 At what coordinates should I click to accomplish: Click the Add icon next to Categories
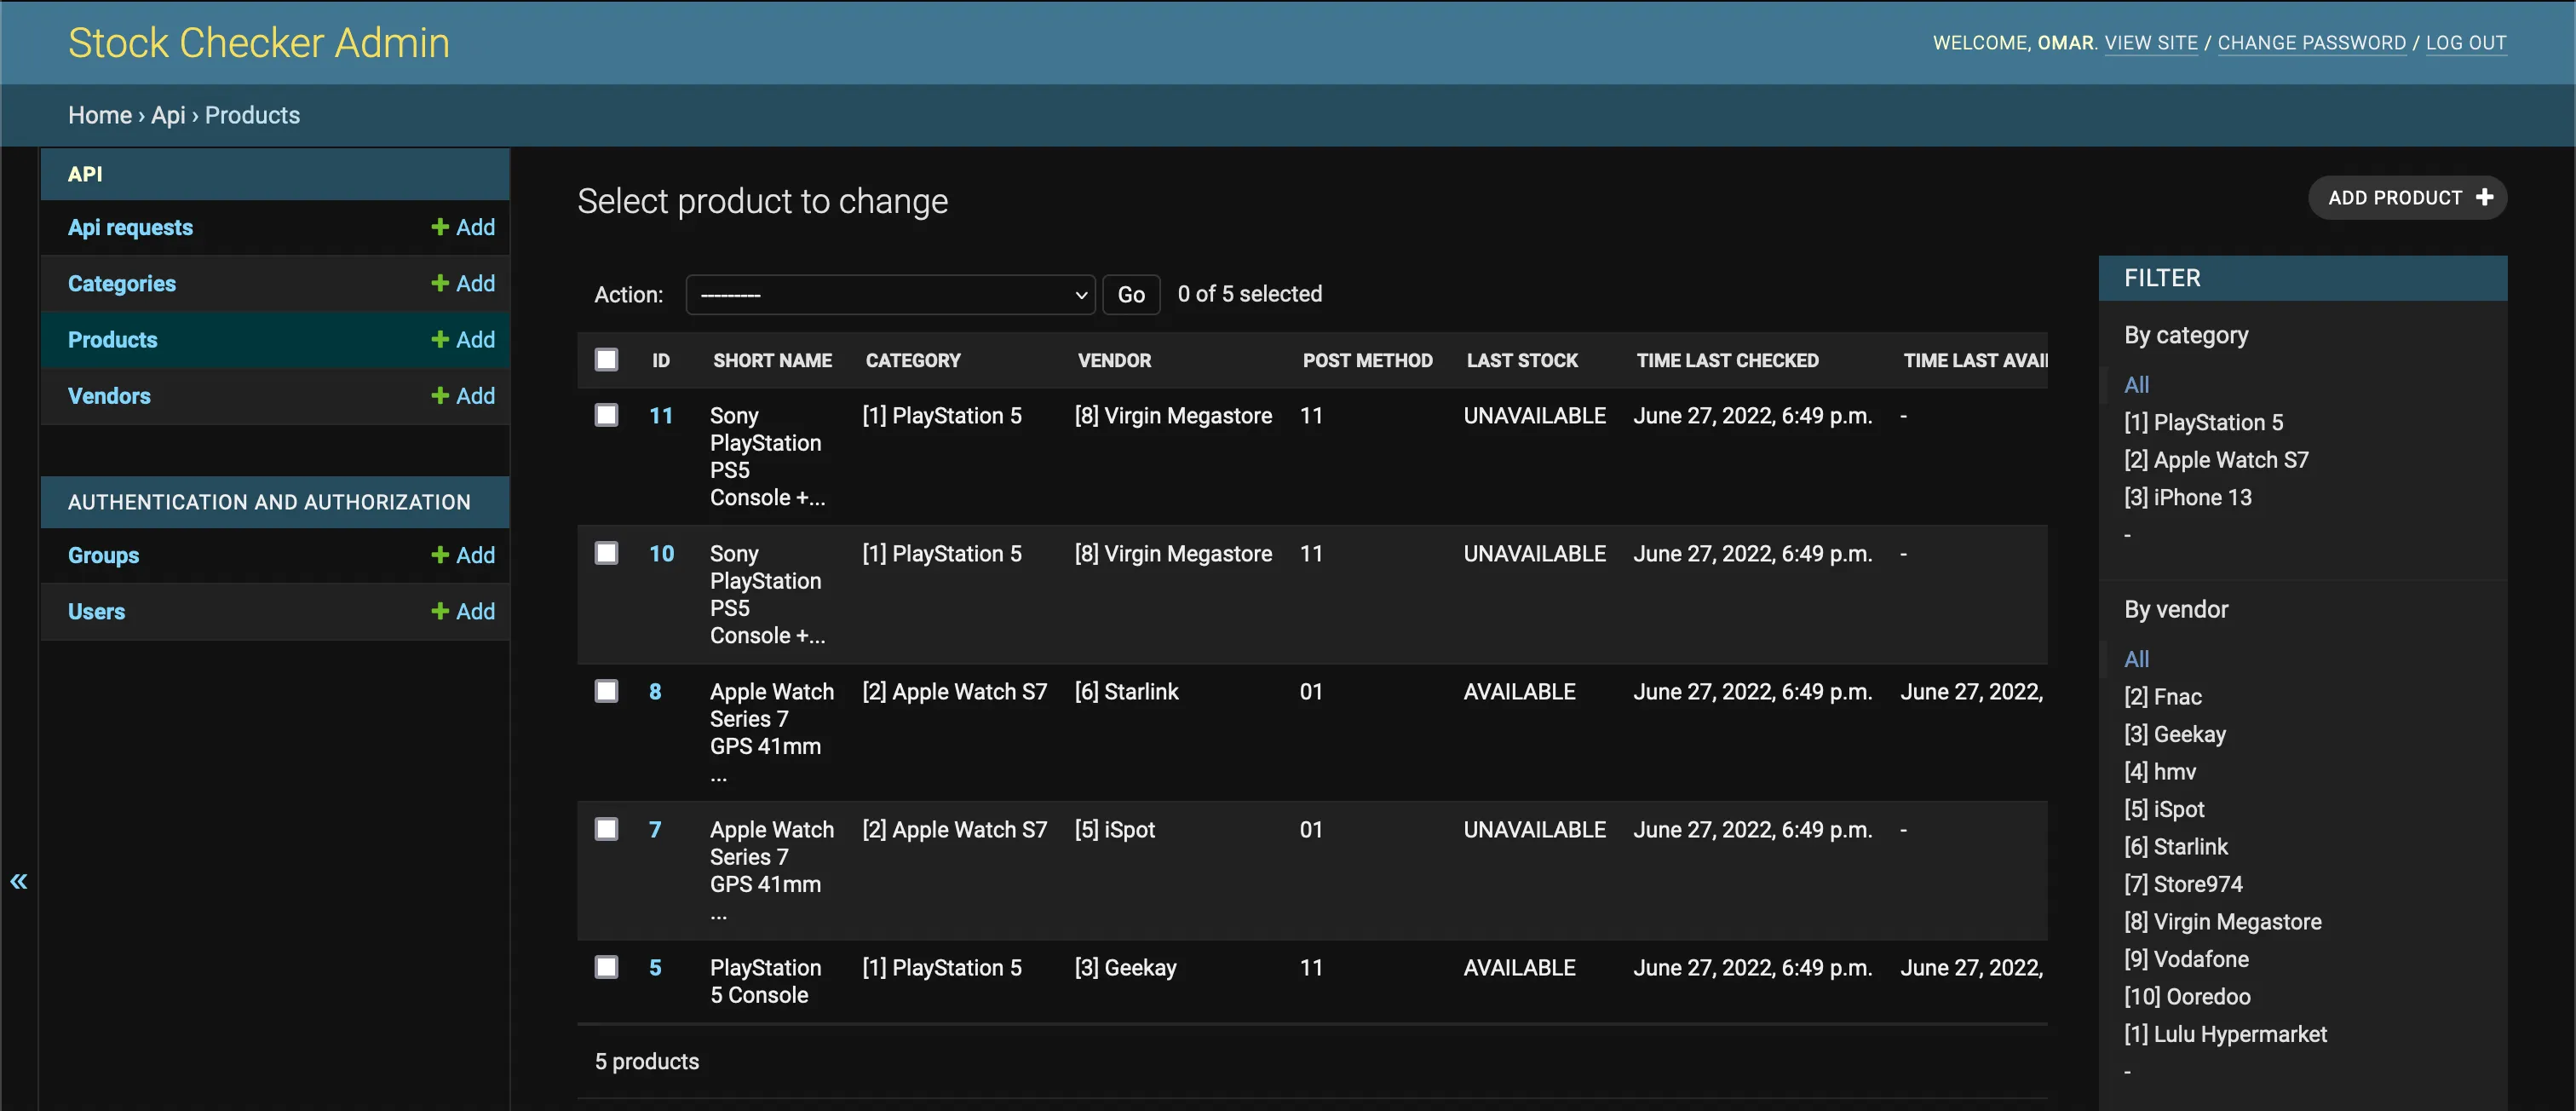[x=440, y=283]
